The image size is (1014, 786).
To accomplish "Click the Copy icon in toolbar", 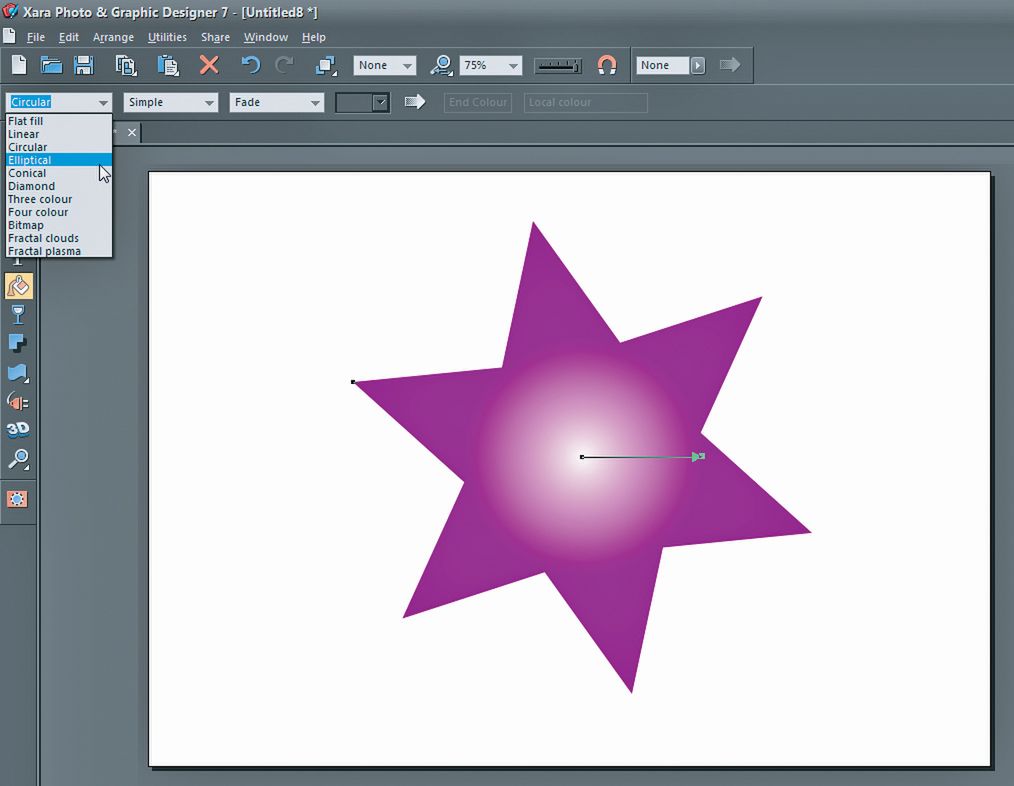I will [x=125, y=65].
